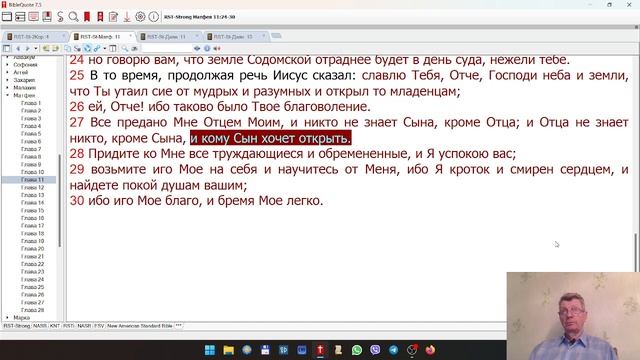Open Windows Start menu
Screen dimensions: 640x360
pos(210,350)
